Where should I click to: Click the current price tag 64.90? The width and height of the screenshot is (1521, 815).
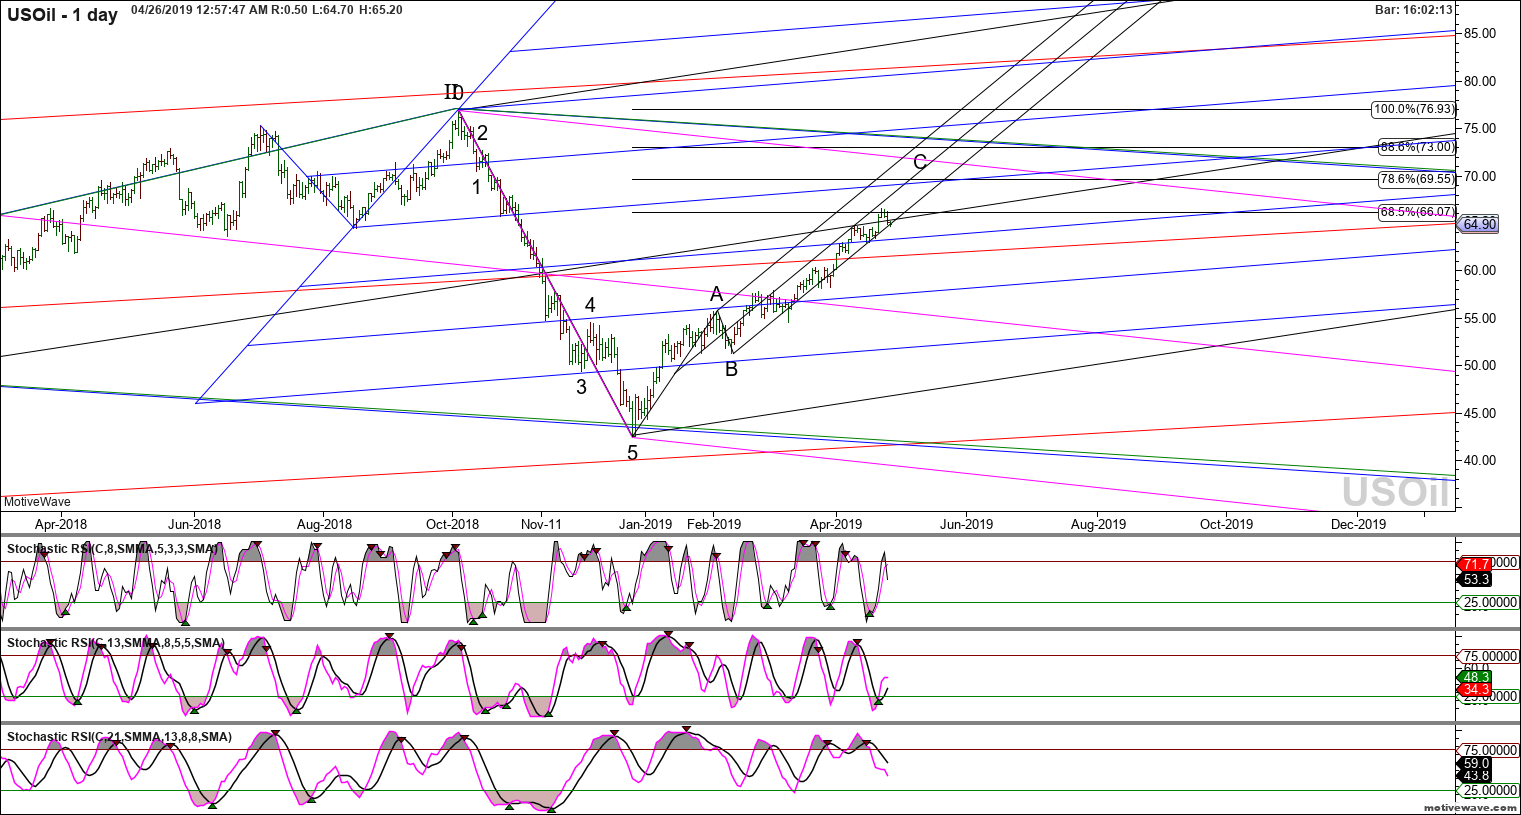1478,224
